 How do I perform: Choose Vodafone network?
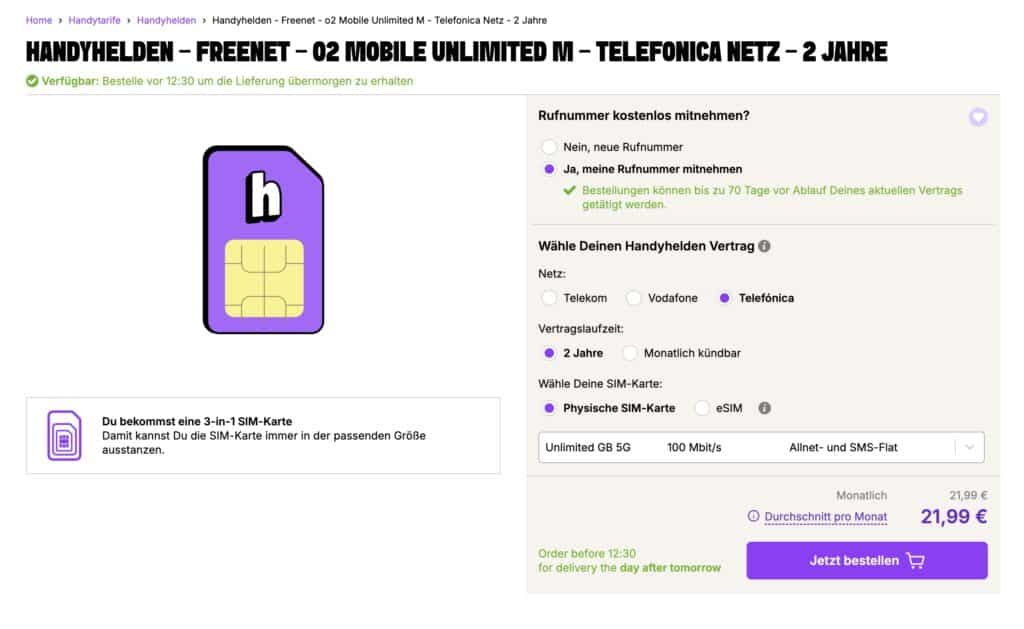633,298
